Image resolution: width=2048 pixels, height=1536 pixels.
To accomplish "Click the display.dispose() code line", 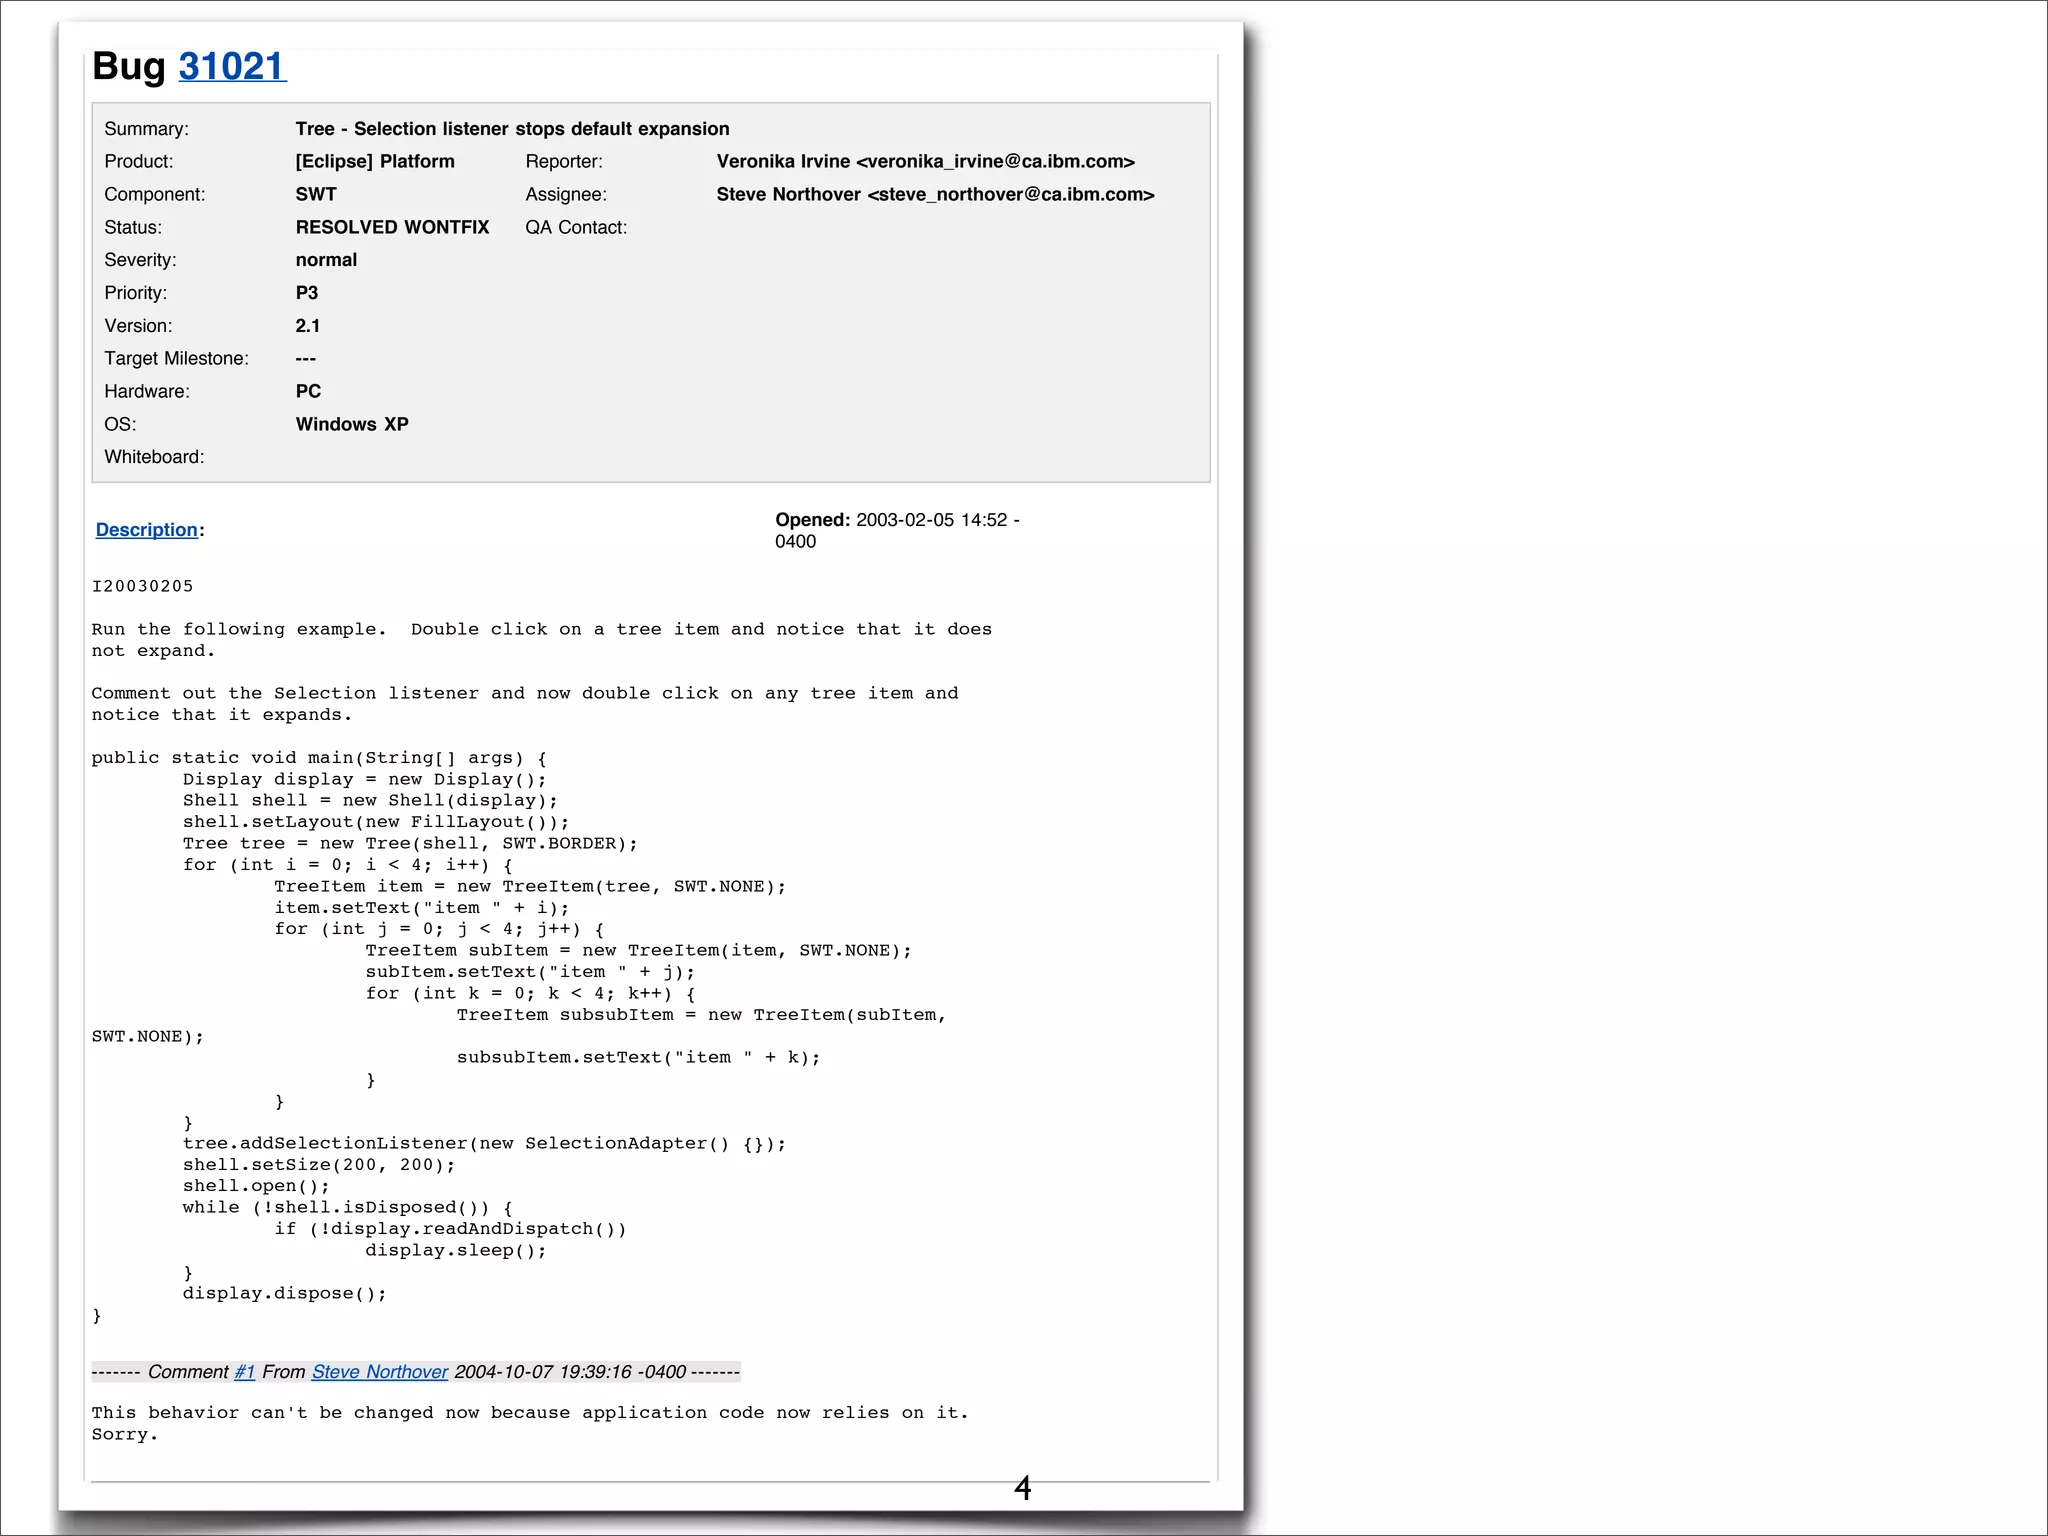I will tap(284, 1294).
